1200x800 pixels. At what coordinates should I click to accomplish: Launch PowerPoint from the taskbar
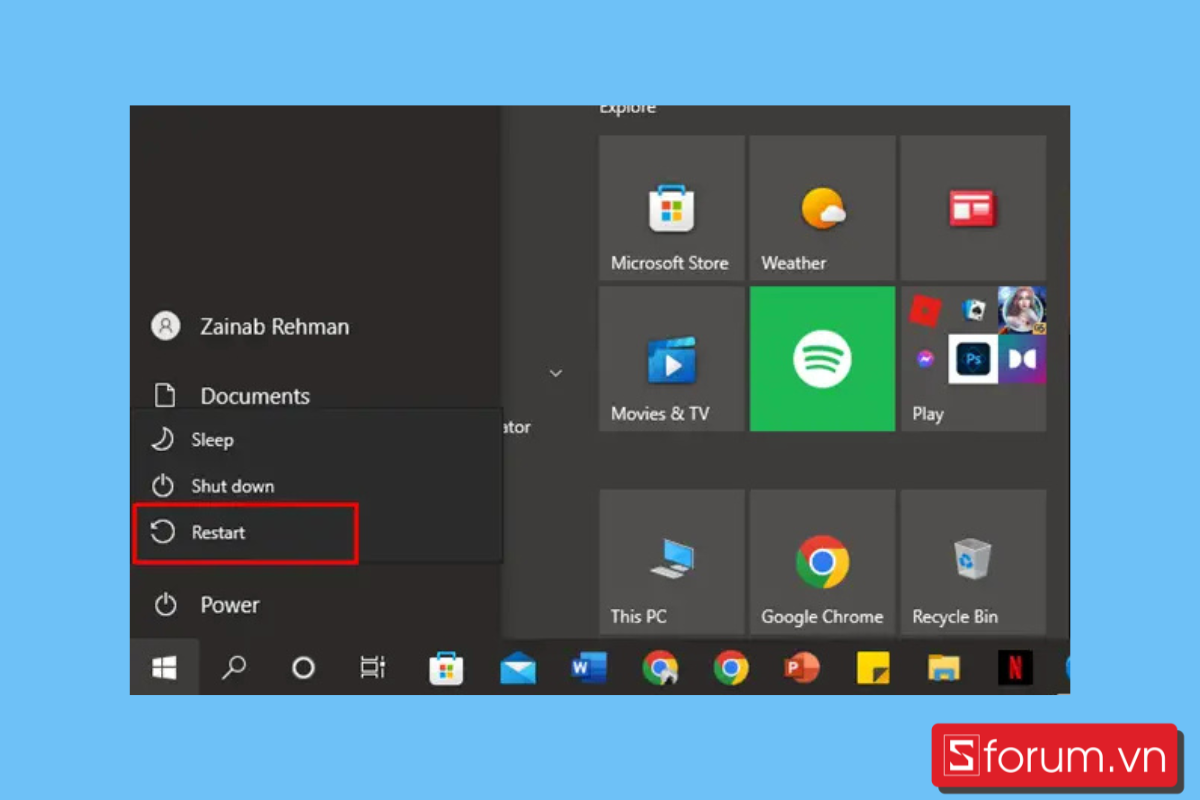point(802,668)
